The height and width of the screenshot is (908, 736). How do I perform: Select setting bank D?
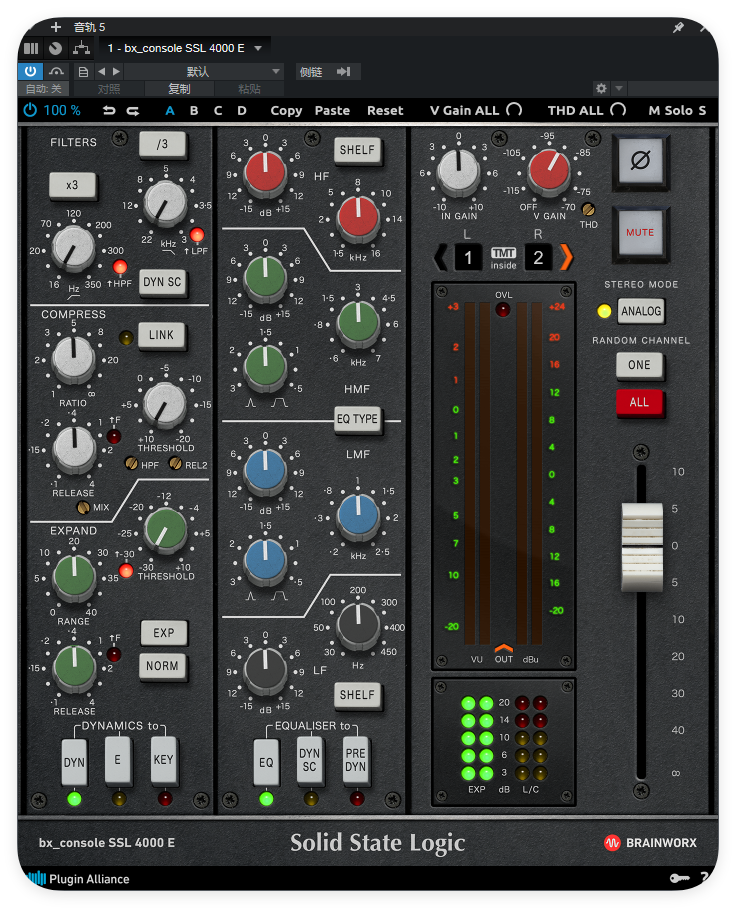click(x=241, y=110)
